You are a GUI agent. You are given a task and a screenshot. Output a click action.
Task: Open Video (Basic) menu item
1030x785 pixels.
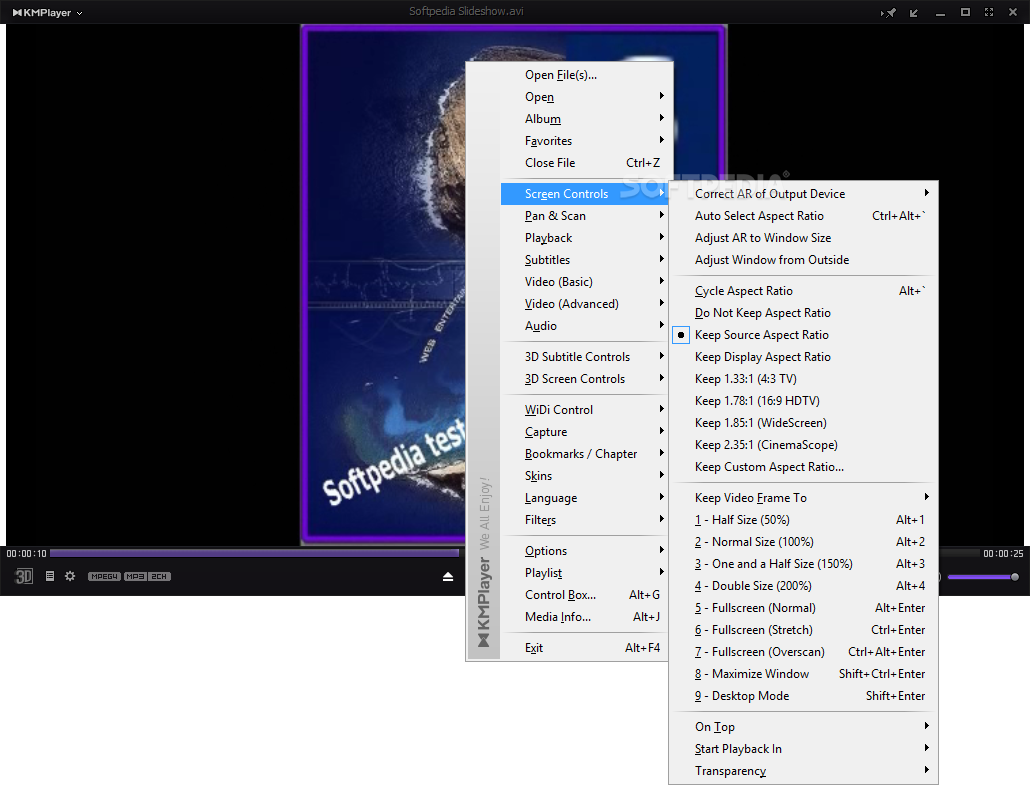[x=584, y=282]
